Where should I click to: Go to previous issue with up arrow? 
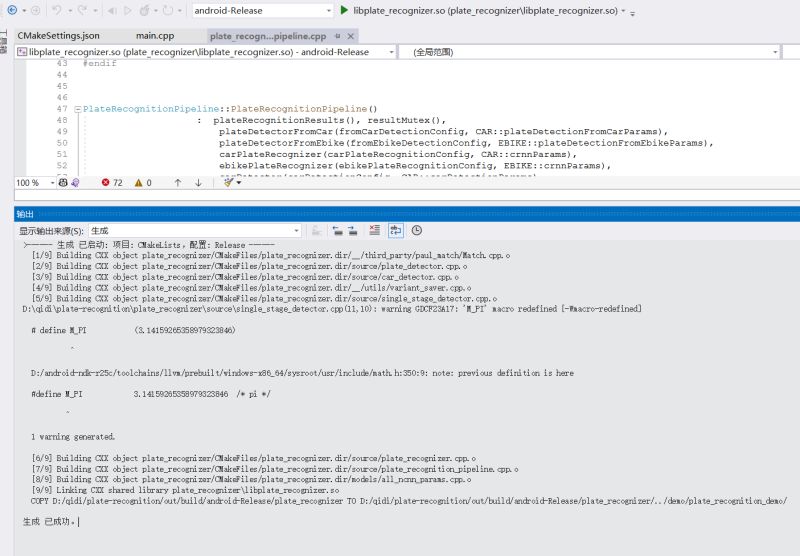tap(178, 183)
